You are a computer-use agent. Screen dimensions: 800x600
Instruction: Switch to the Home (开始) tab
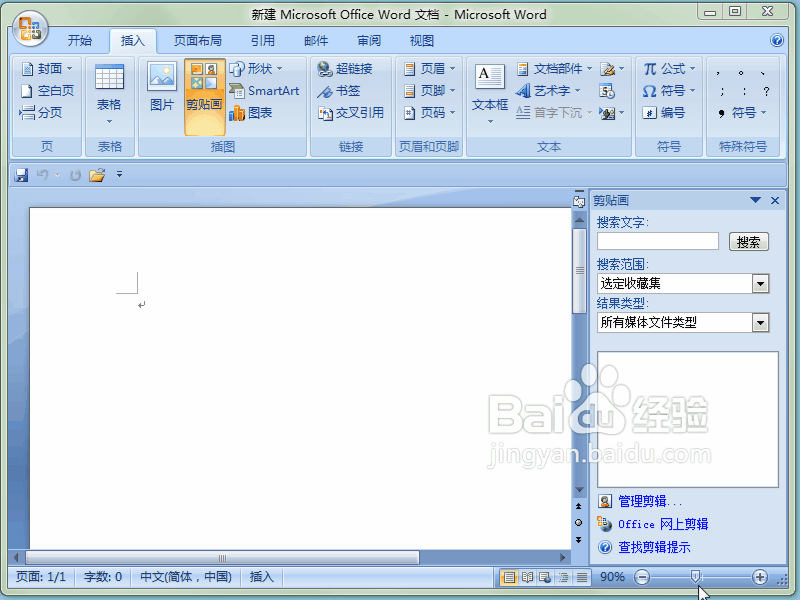pos(80,41)
